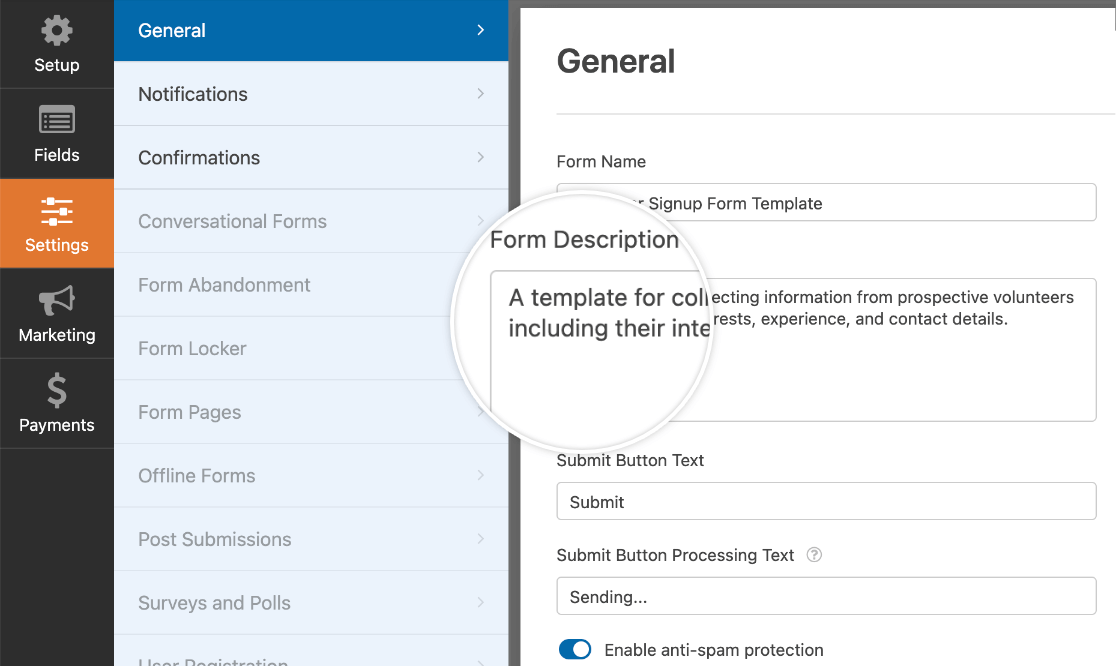The height and width of the screenshot is (666, 1116).
Task: Click the Form Name label
Action: click(601, 162)
